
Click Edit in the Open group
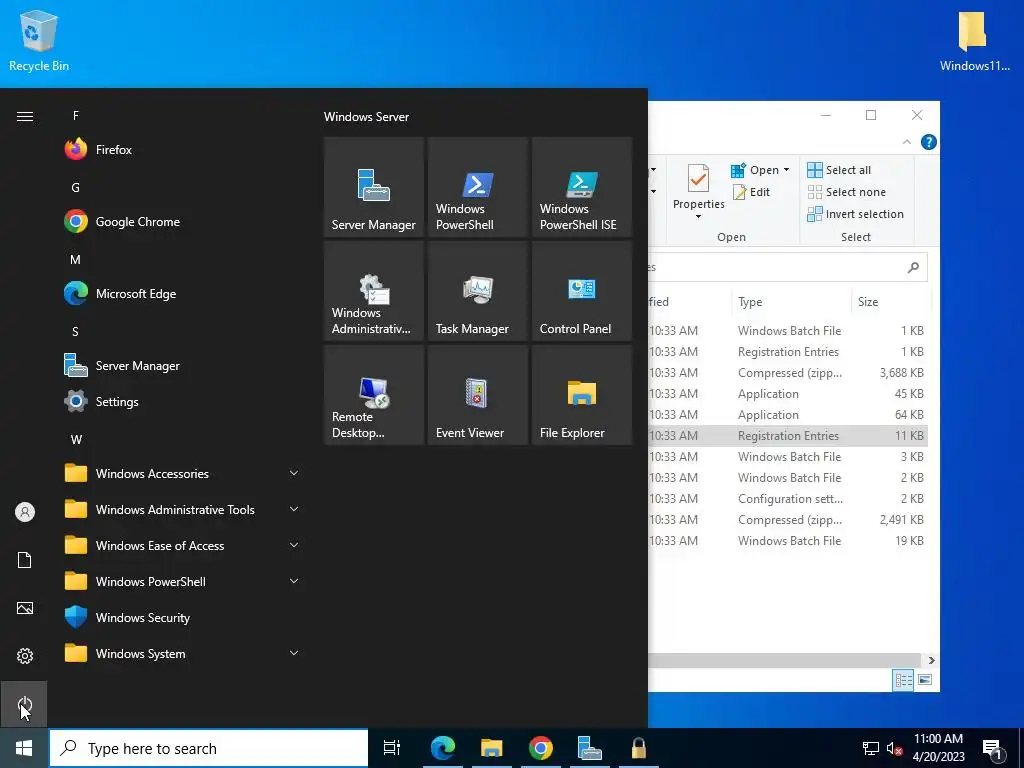pos(751,192)
